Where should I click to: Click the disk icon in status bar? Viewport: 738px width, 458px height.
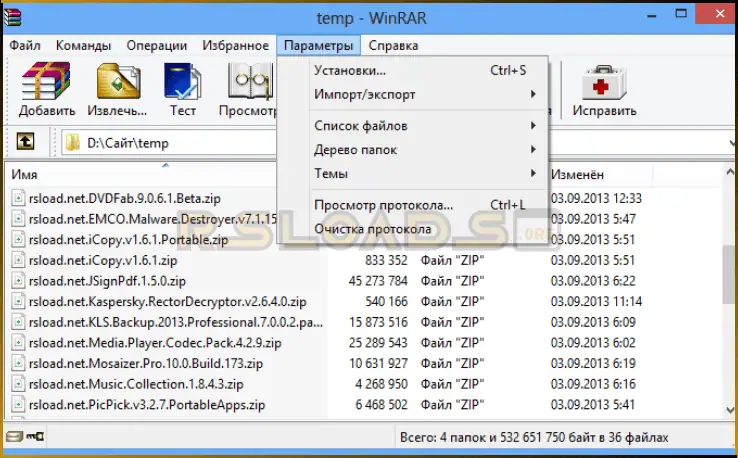point(14,436)
